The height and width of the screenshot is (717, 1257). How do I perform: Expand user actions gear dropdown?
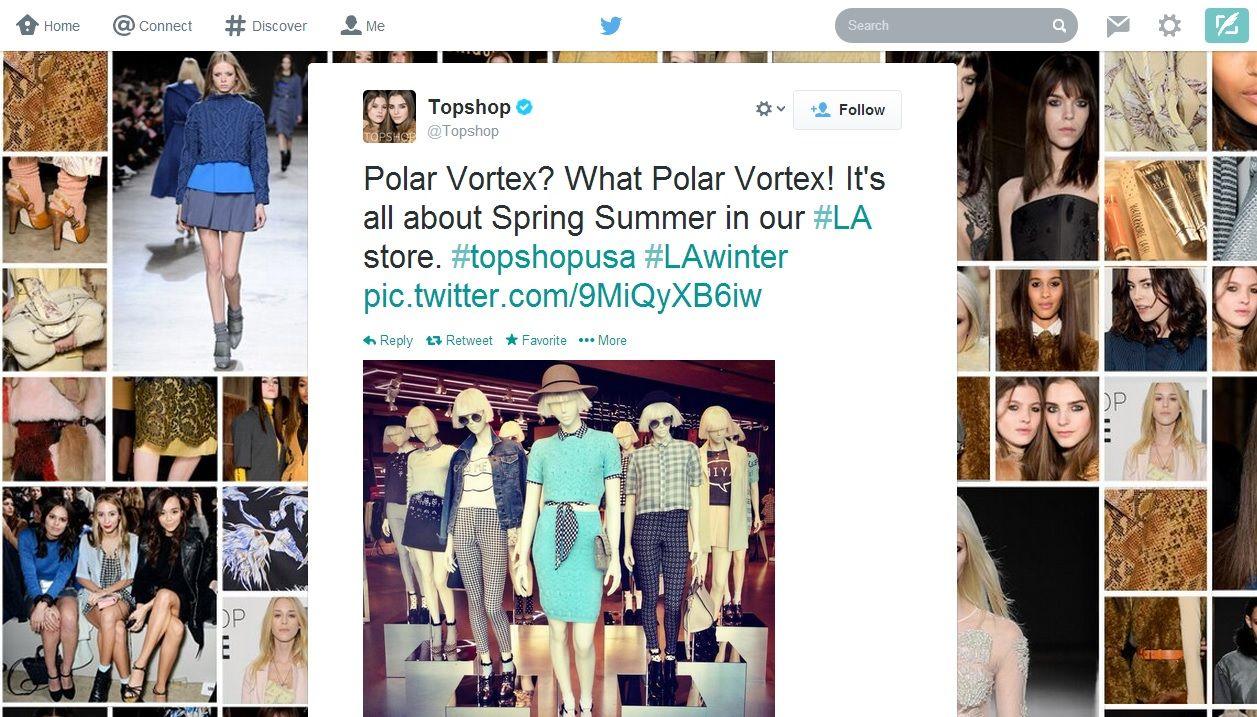770,109
